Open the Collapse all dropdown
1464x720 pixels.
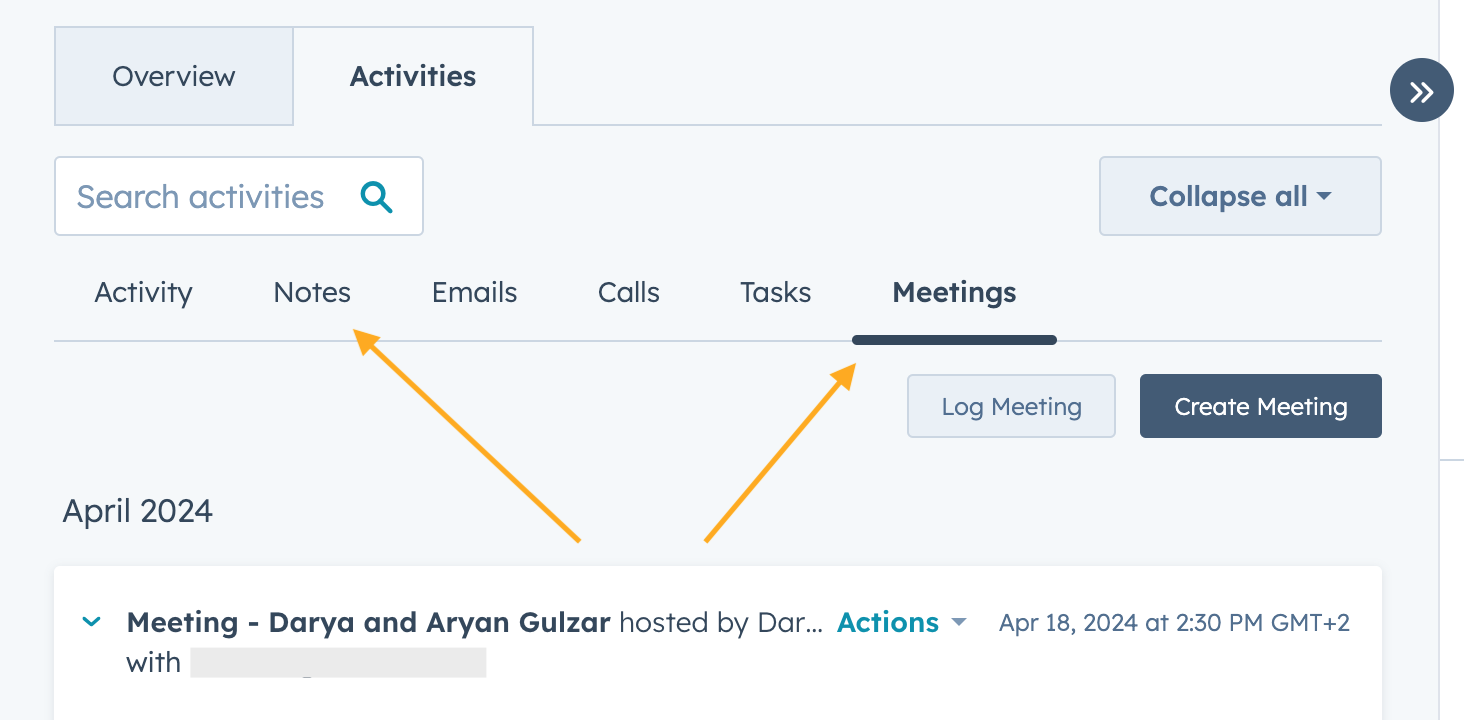tap(1239, 196)
